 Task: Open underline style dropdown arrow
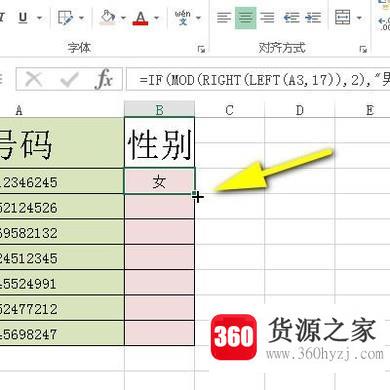click(x=40, y=18)
